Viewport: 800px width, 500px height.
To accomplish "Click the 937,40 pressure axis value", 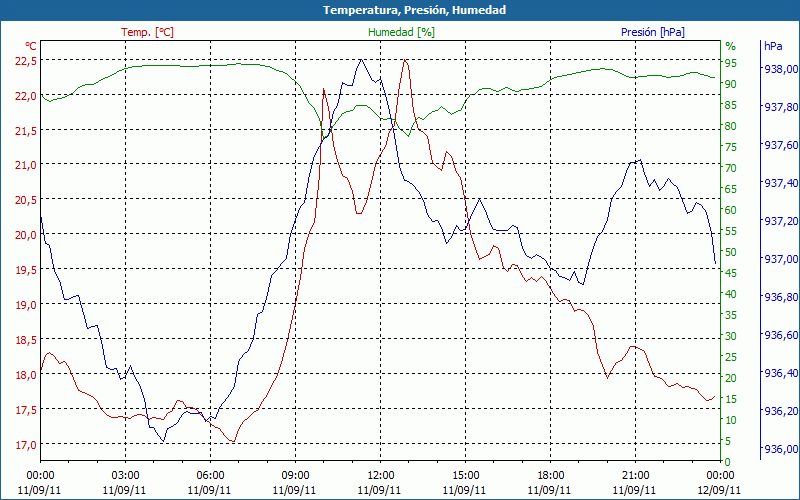I will pos(779,183).
